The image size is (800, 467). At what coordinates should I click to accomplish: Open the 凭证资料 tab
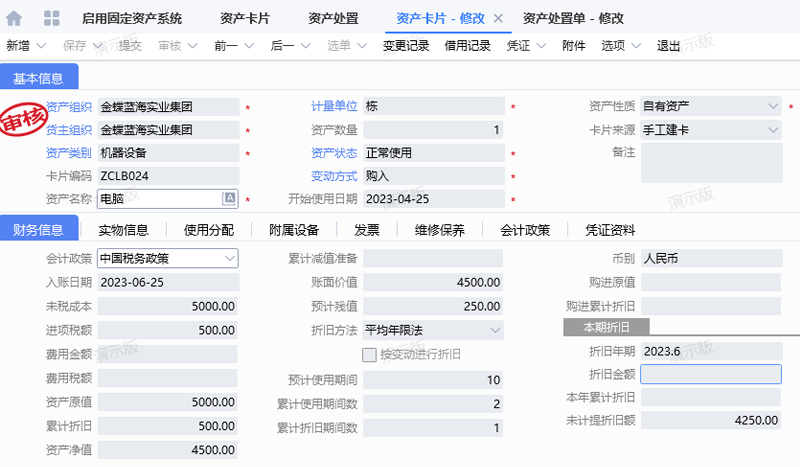pos(610,230)
